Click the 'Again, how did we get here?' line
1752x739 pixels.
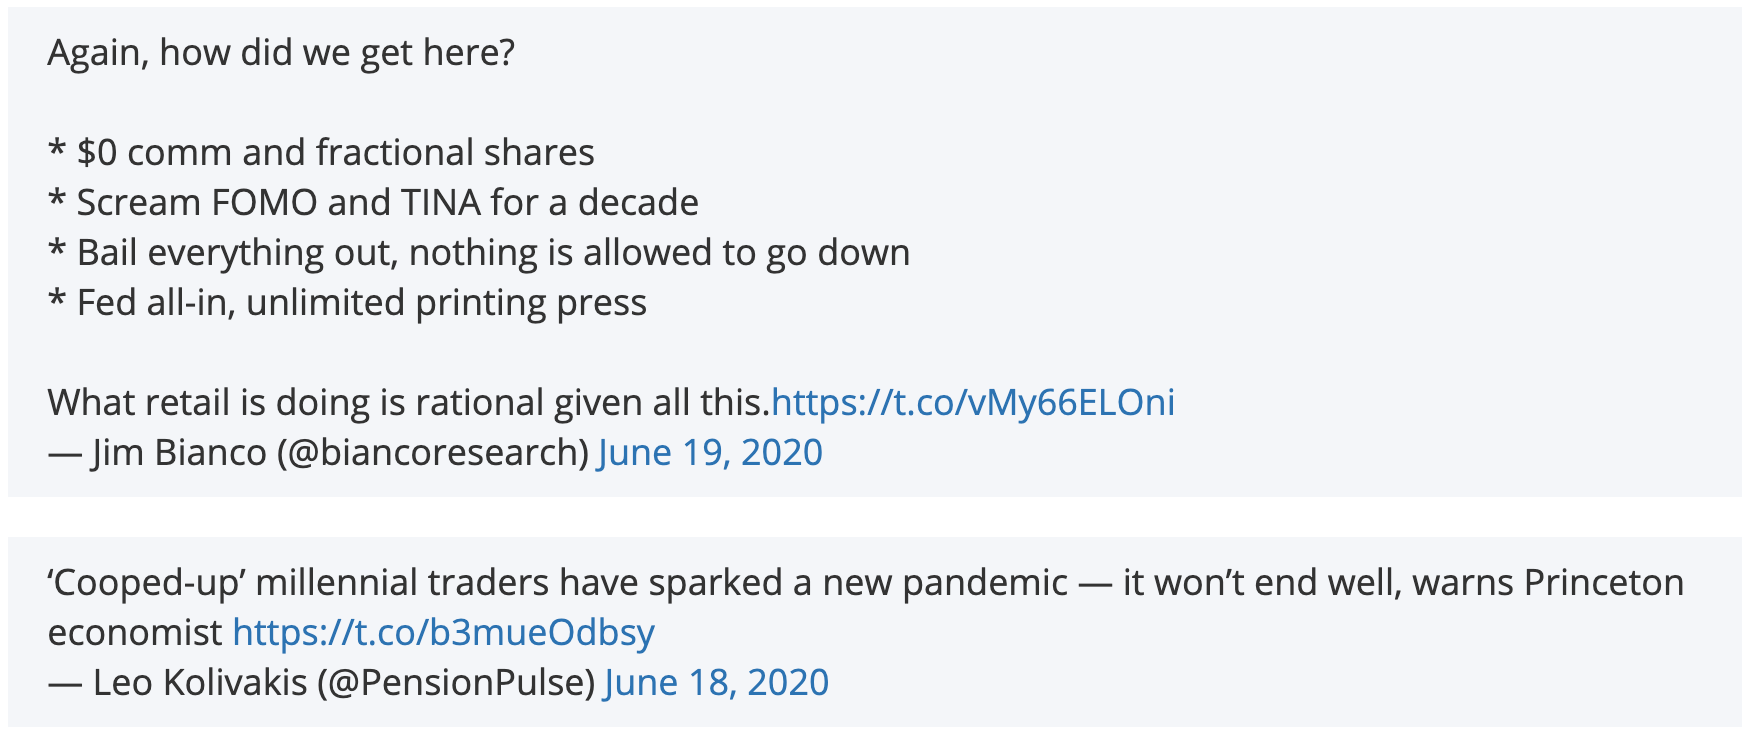[281, 52]
